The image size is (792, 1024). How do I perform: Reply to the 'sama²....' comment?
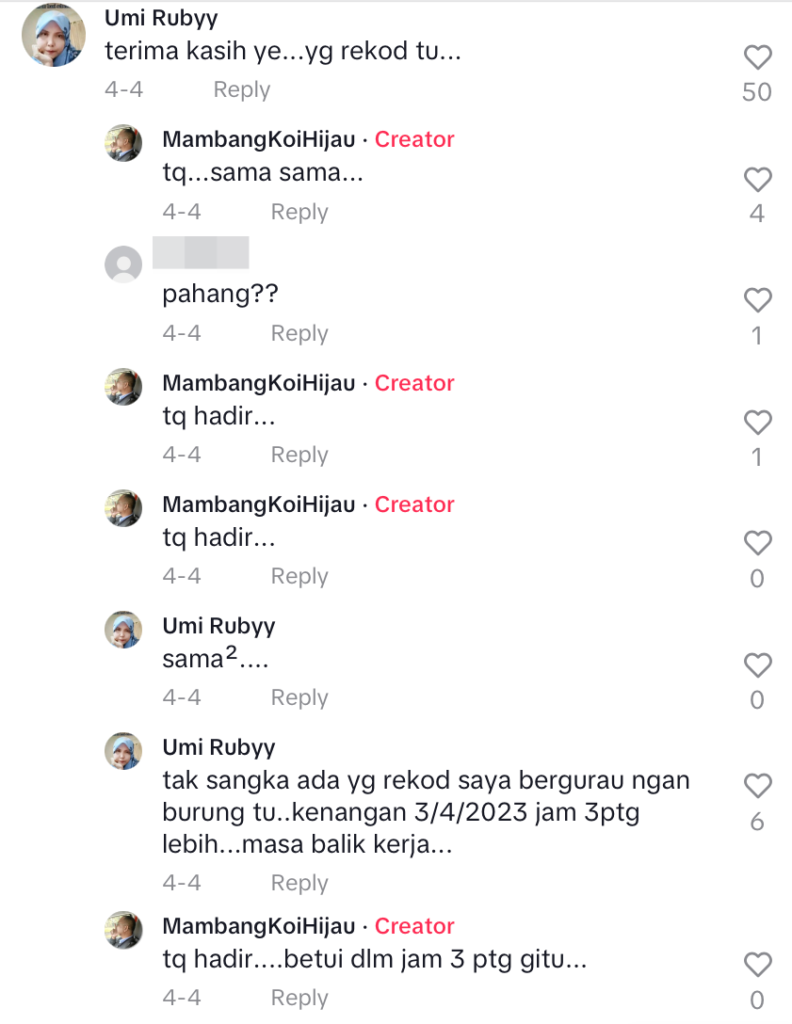click(x=299, y=697)
